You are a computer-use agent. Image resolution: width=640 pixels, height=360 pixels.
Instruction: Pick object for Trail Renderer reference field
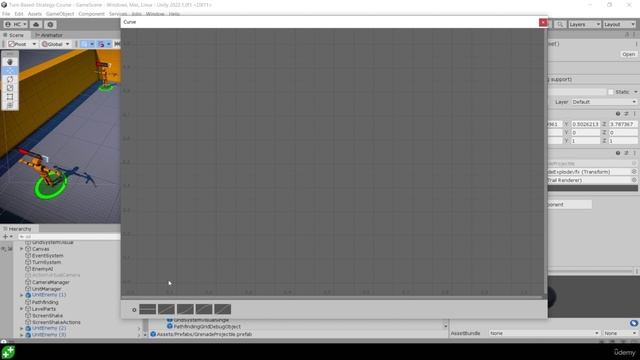(634, 180)
